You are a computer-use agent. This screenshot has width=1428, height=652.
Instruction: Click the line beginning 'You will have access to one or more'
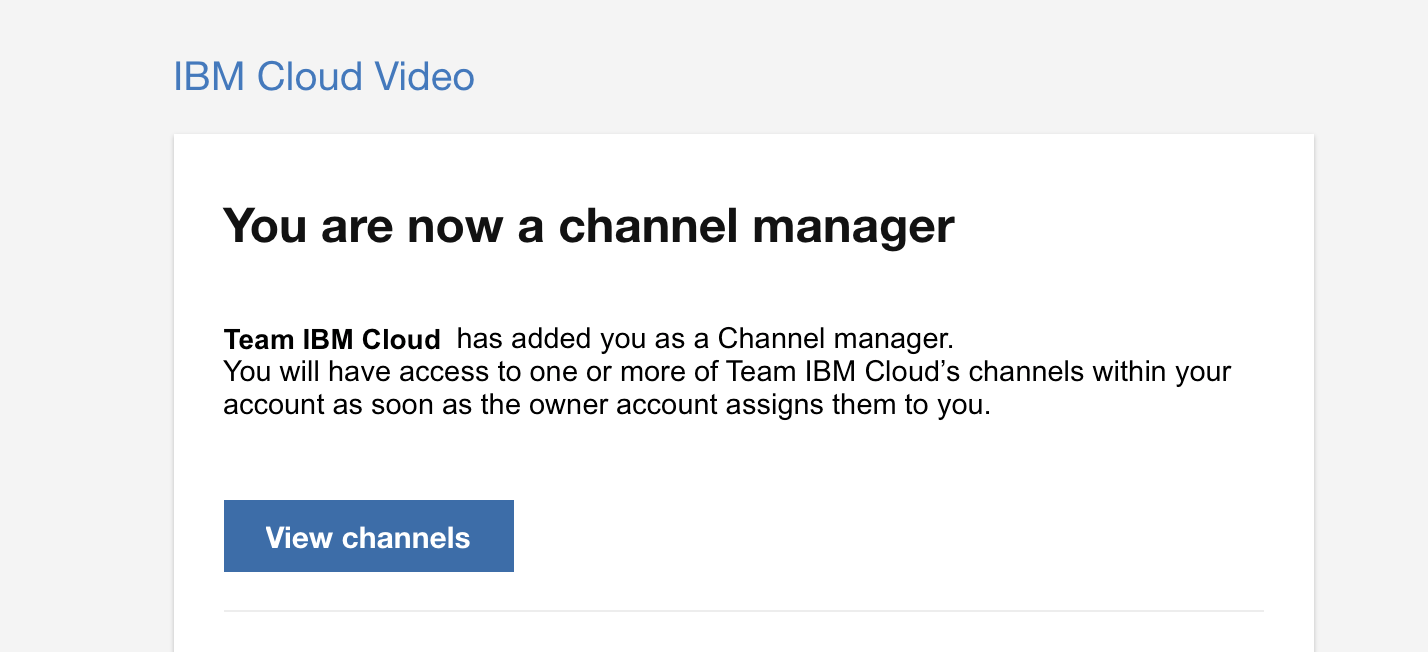pyautogui.click(x=727, y=372)
